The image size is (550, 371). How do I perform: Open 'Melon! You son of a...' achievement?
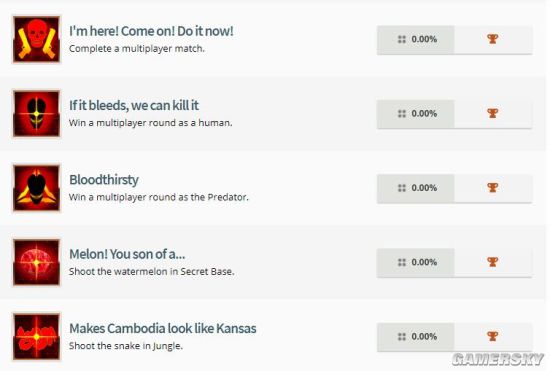pyautogui.click(x=127, y=254)
